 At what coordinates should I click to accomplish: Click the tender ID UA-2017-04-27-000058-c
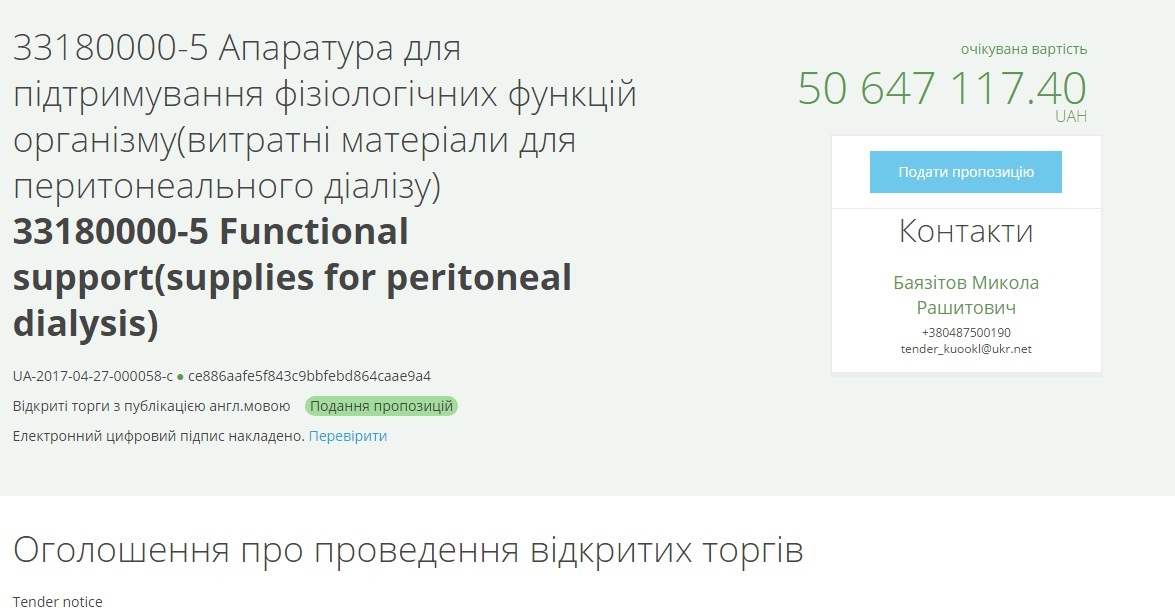click(93, 376)
